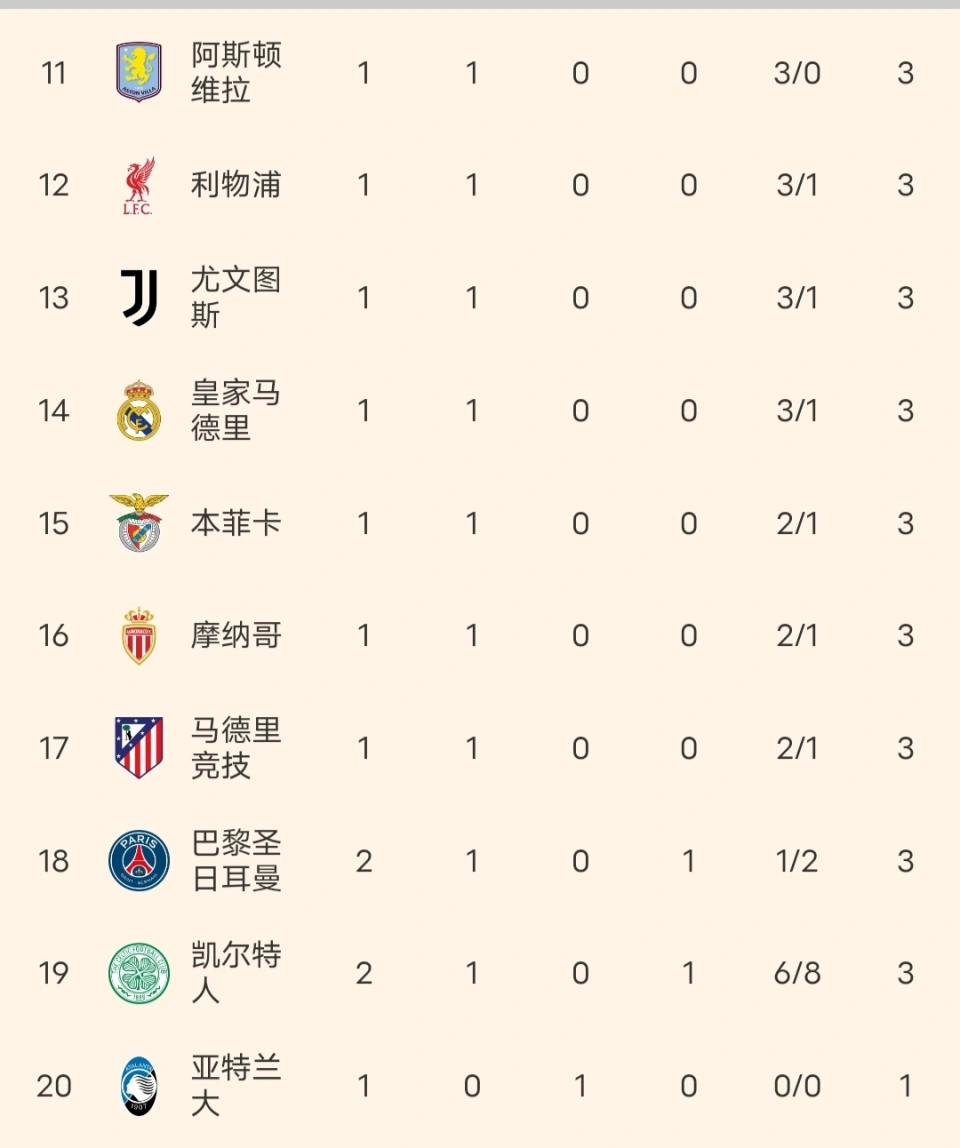Tap the 3/0 goal record of Aston Villa
Viewport: 960px width, 1148px height.
[x=797, y=72]
